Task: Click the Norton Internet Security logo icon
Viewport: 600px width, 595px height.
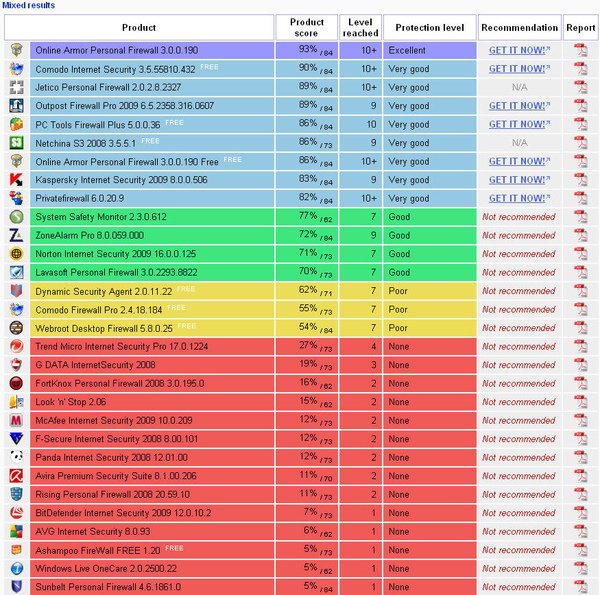Action: coord(16,254)
